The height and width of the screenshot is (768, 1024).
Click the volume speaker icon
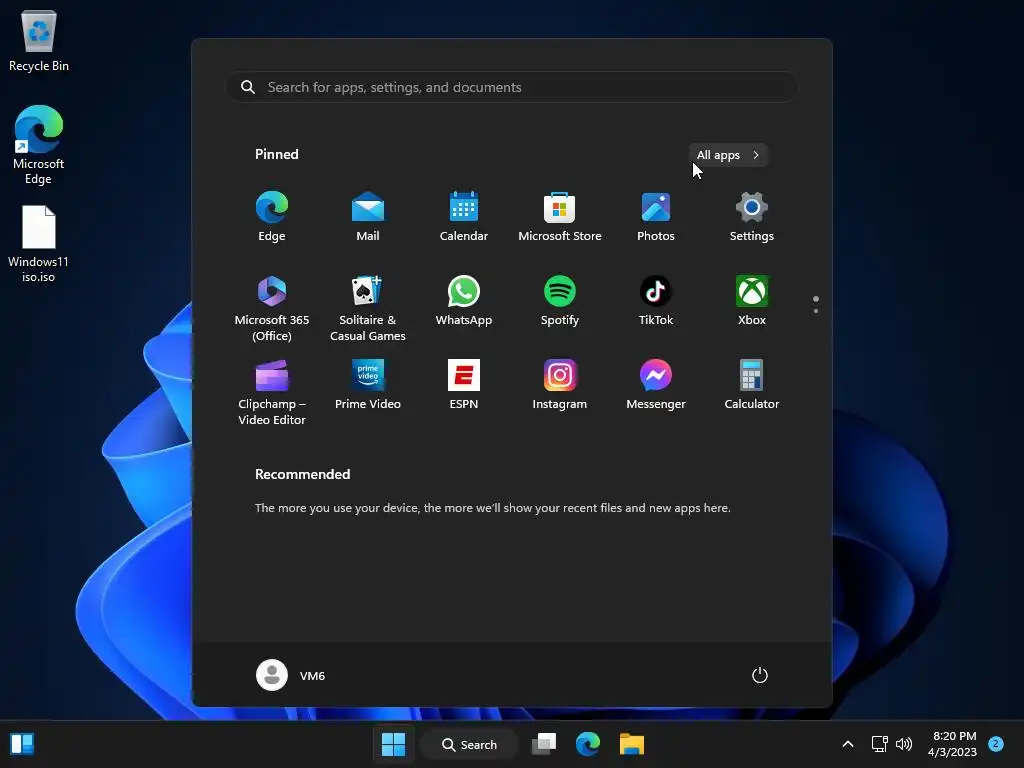[904, 744]
